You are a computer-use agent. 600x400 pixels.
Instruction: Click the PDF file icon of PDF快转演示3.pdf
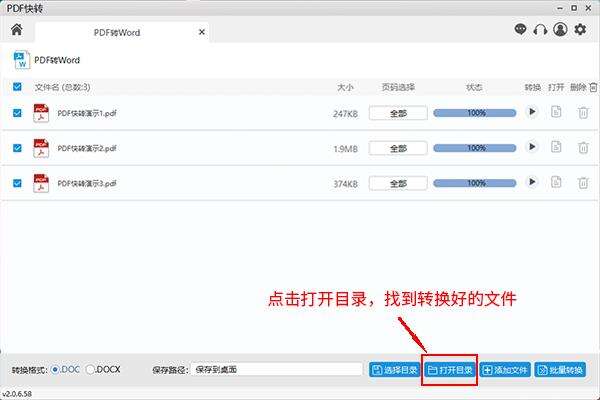41,184
